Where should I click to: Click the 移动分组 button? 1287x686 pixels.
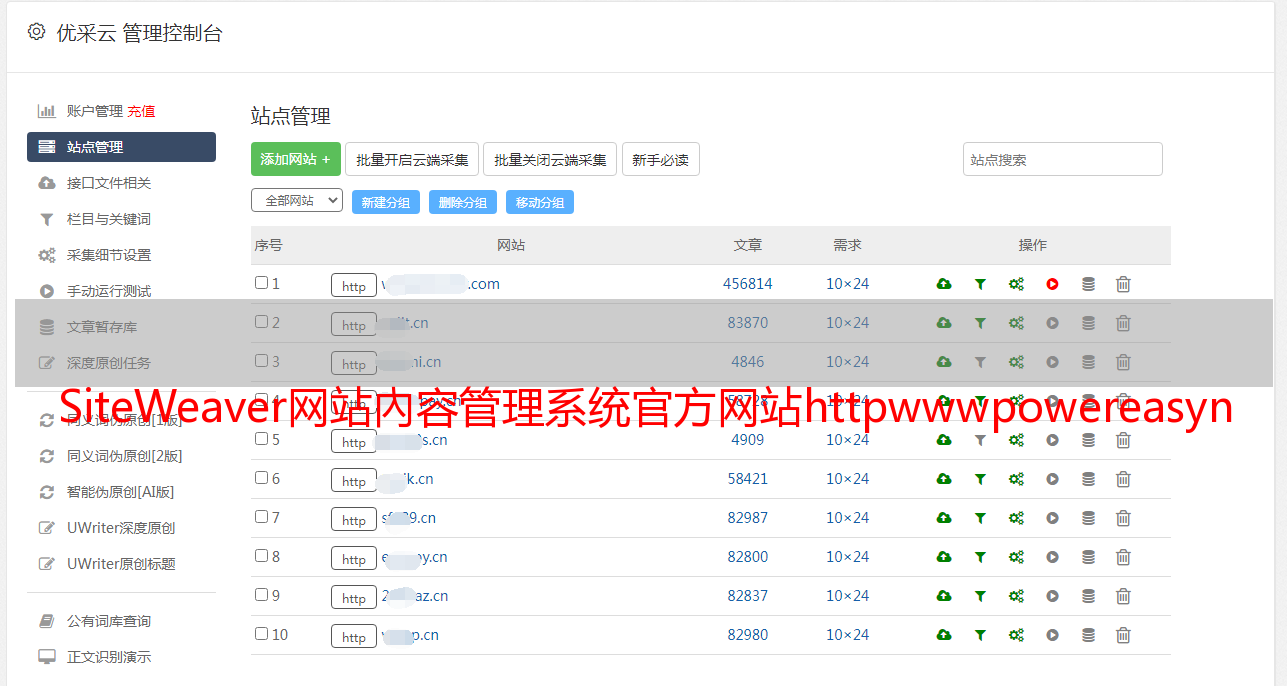click(540, 202)
